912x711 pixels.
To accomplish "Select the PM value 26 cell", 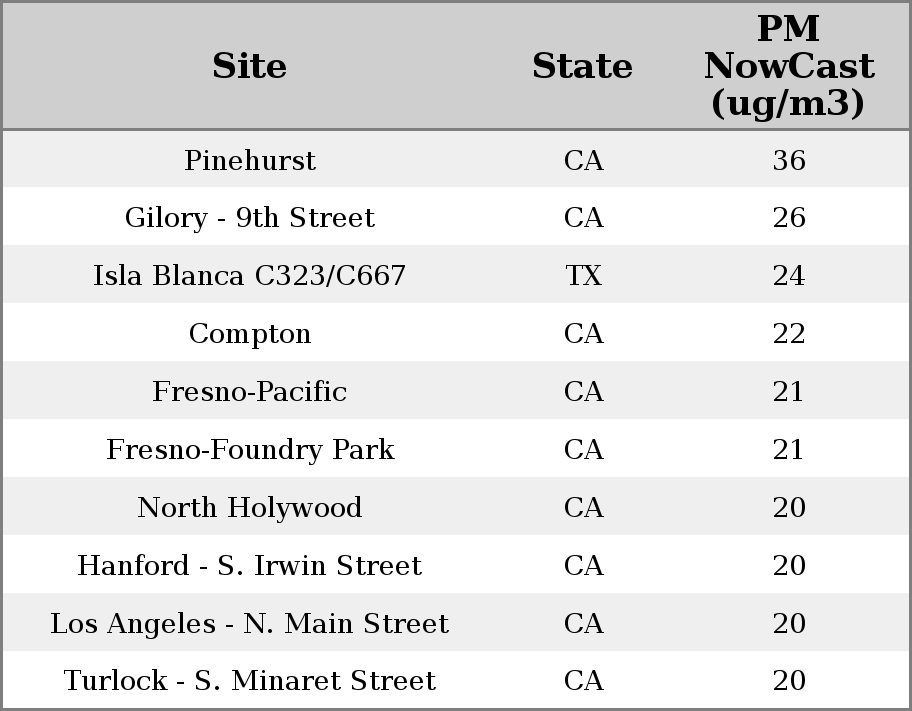I will (789, 218).
